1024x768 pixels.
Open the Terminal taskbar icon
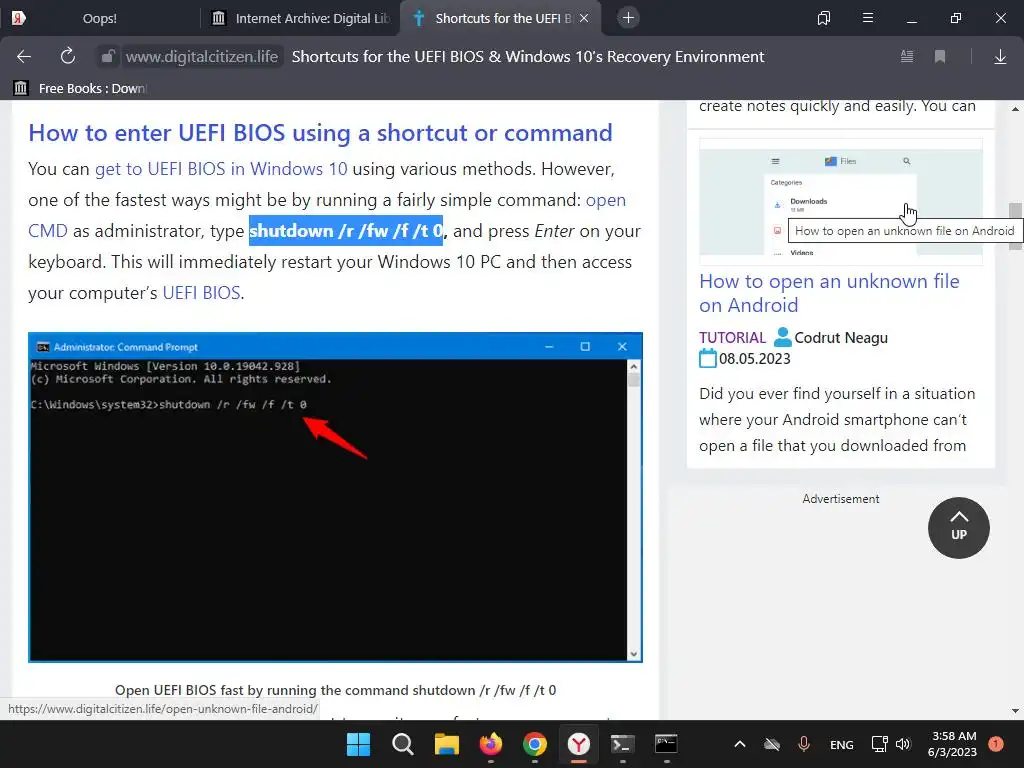(622, 744)
